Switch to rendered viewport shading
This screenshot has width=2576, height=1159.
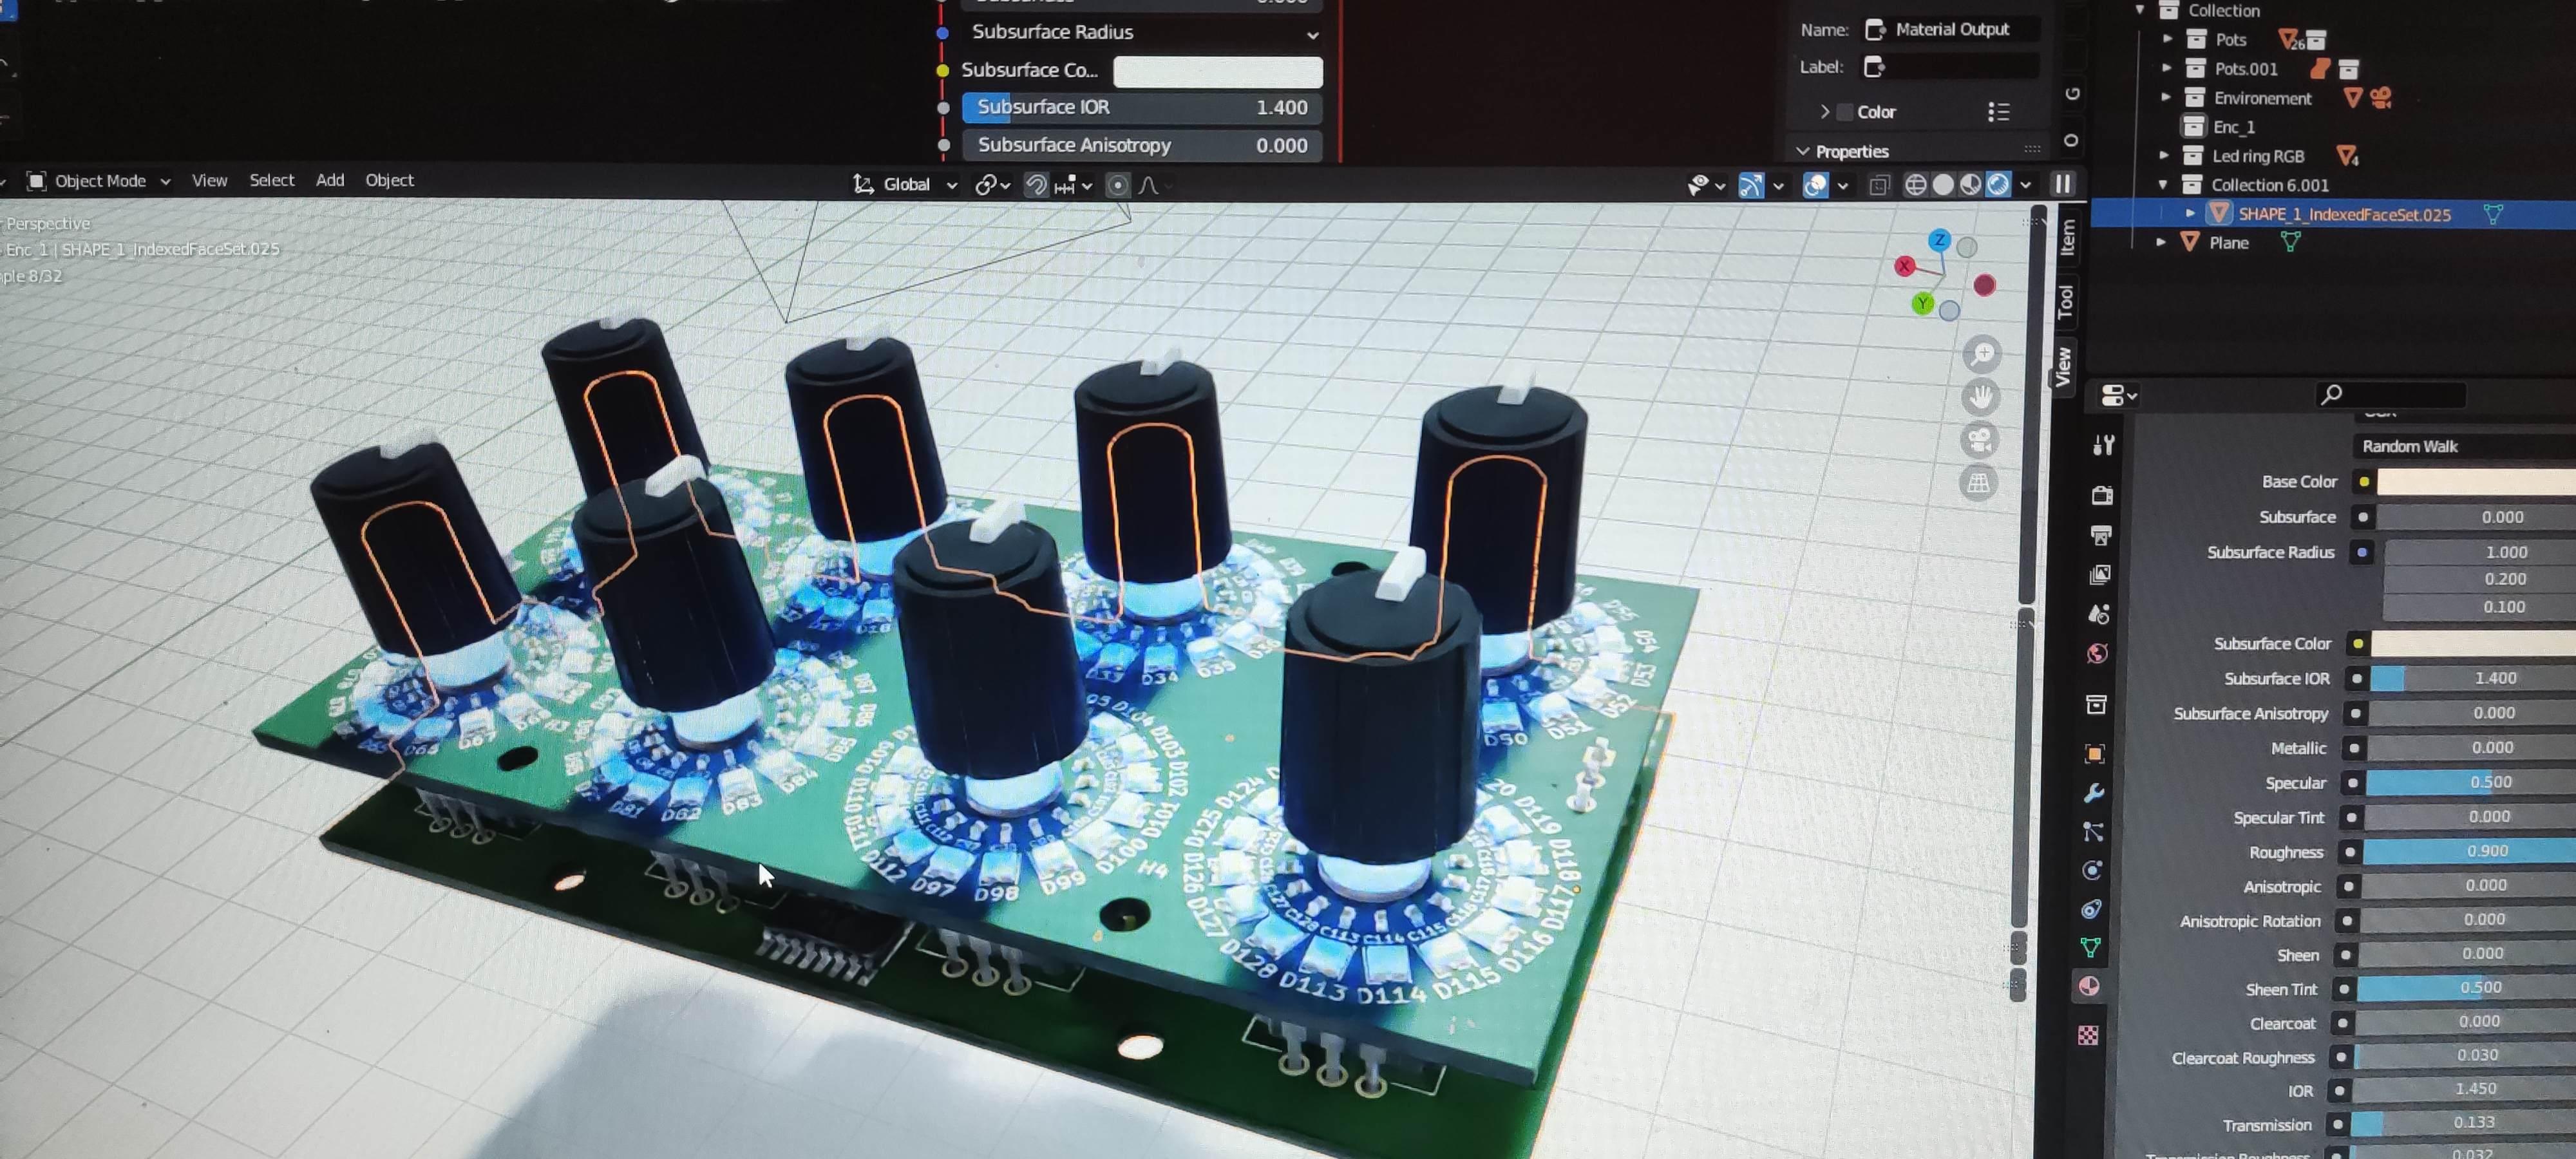coord(1997,184)
